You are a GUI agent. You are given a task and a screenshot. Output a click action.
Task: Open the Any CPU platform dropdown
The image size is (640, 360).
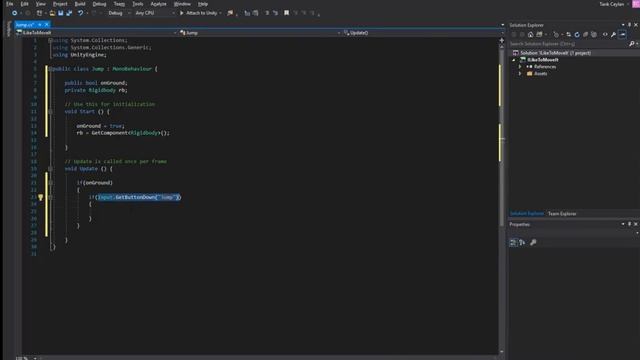(x=155, y=13)
